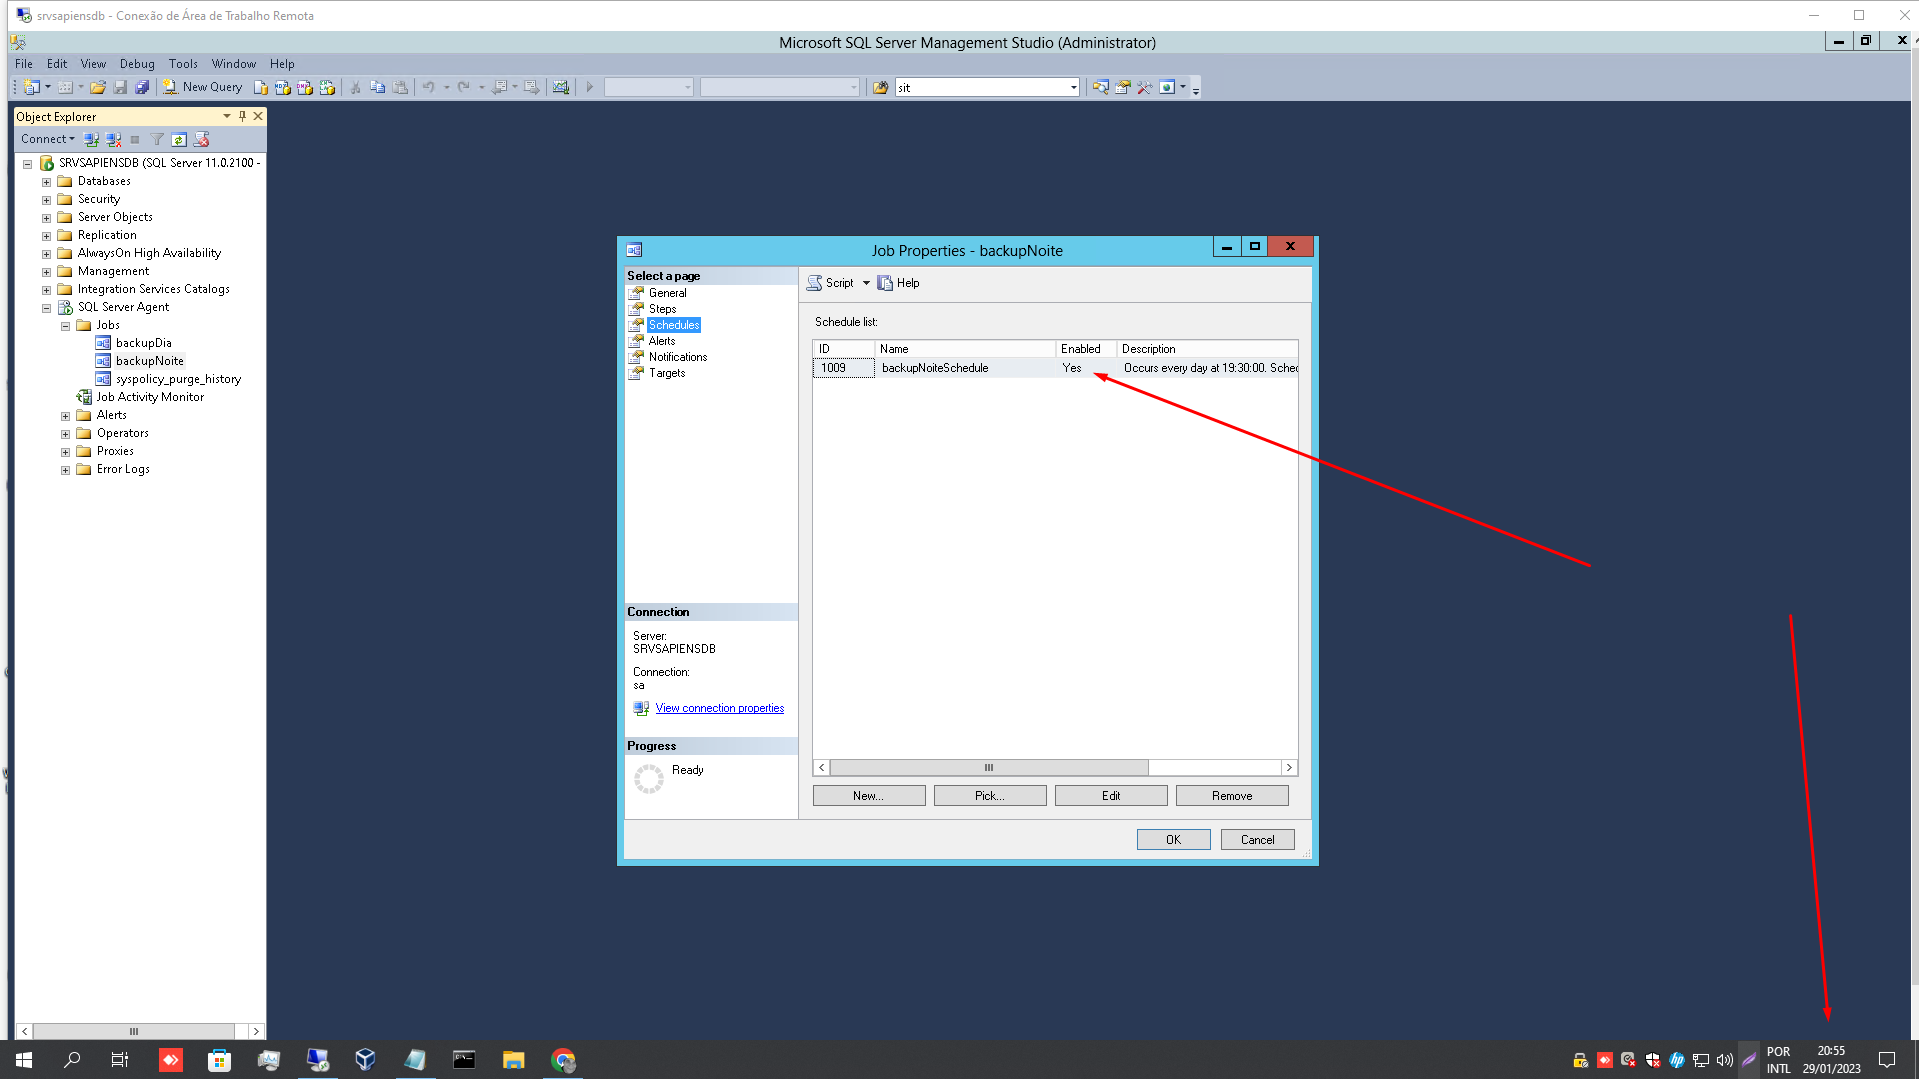Expand the Databases folder

point(46,182)
